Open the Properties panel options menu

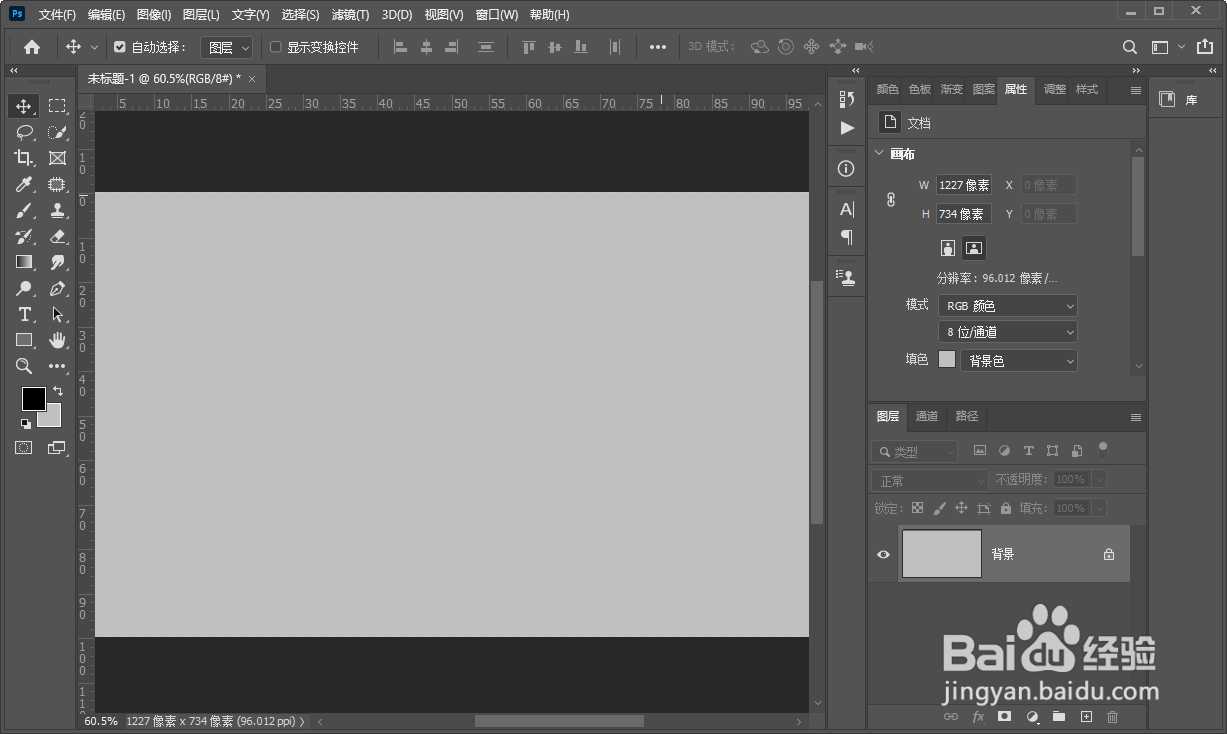coord(1136,90)
